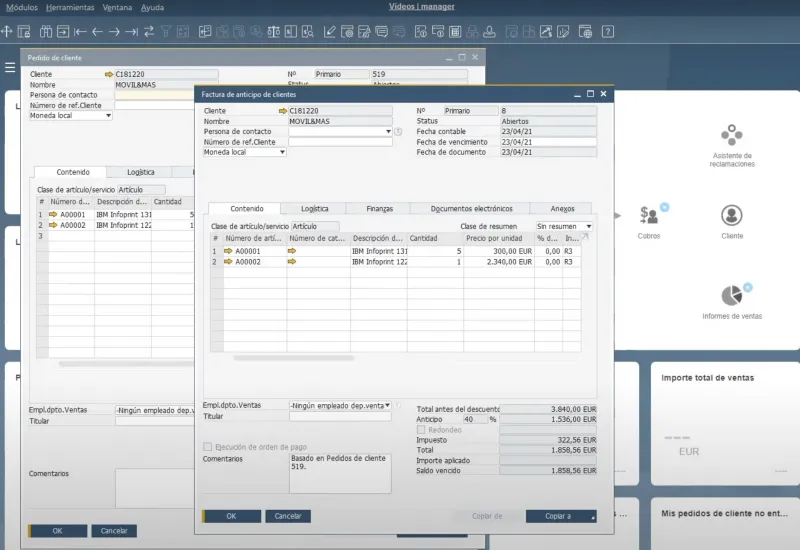Click Cancelar in Pedido de cliente window

(x=114, y=531)
